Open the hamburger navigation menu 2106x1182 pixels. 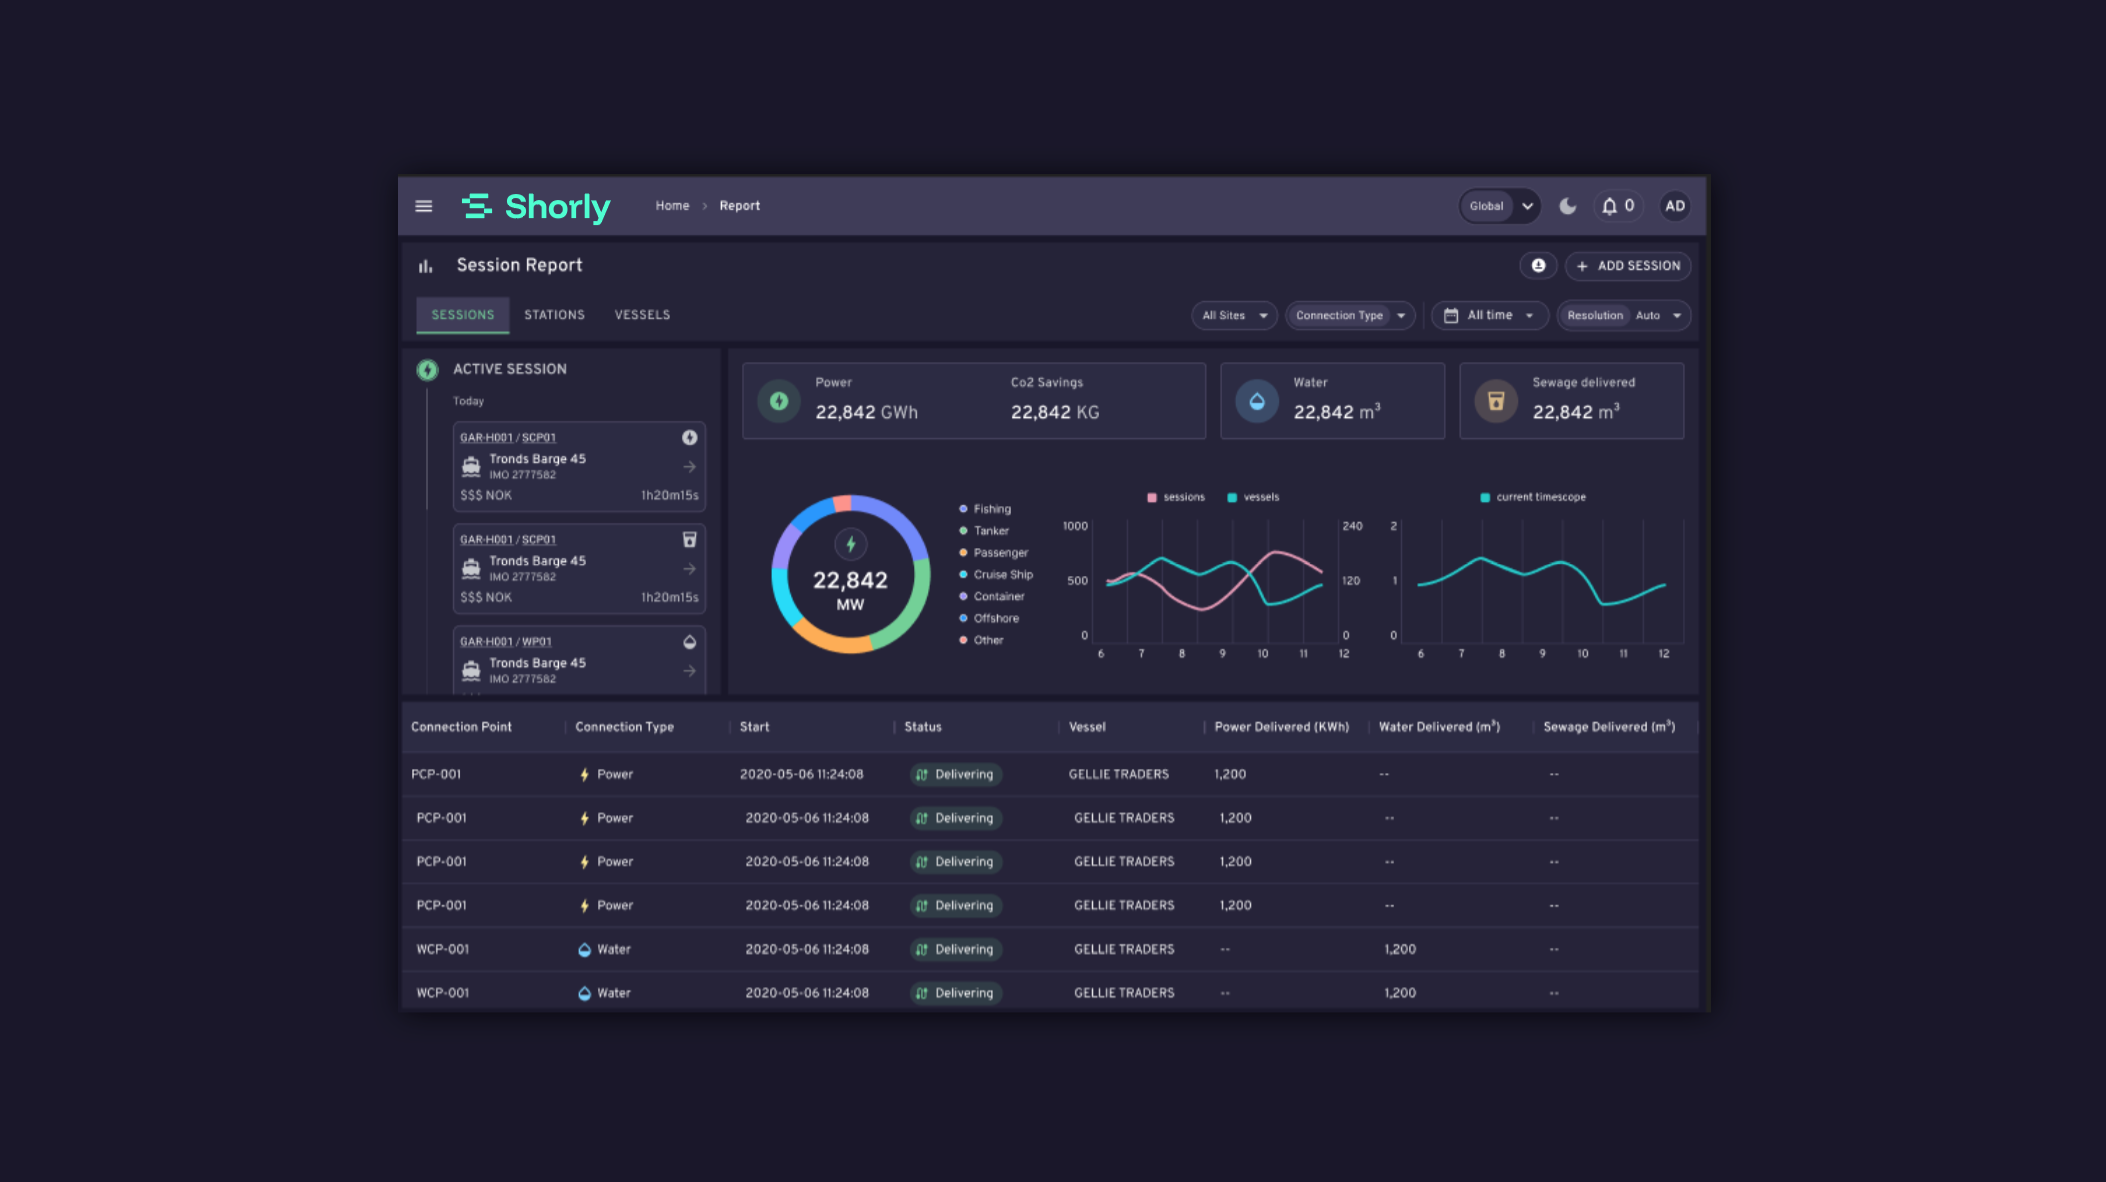point(424,206)
